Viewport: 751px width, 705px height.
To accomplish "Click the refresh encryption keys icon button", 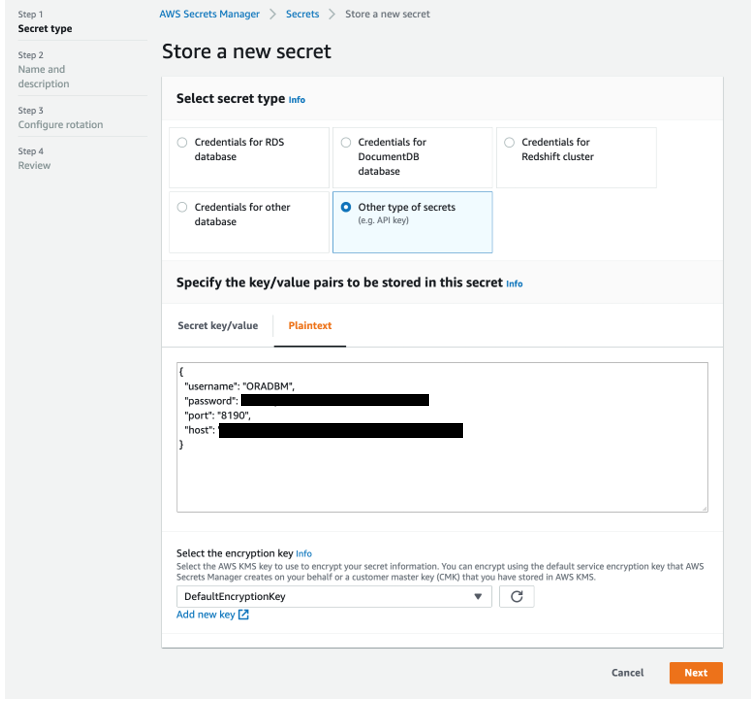I will click(516, 597).
